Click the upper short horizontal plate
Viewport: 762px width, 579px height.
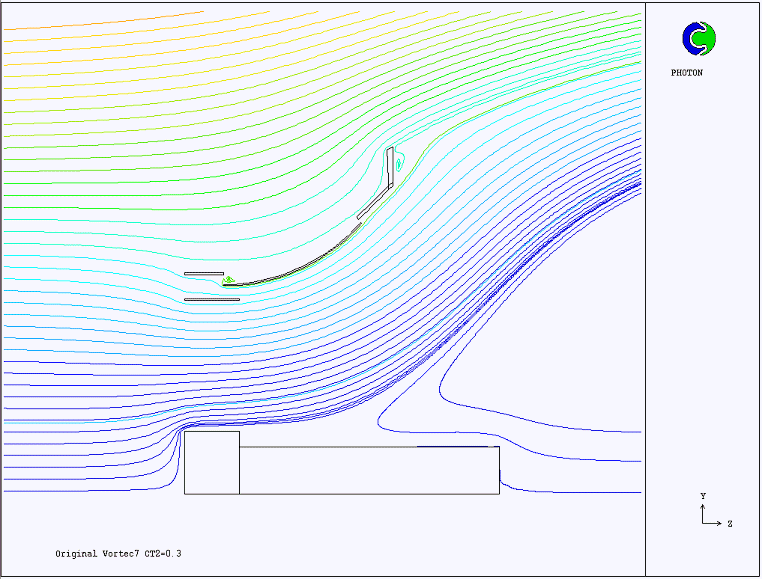[x=203, y=273]
